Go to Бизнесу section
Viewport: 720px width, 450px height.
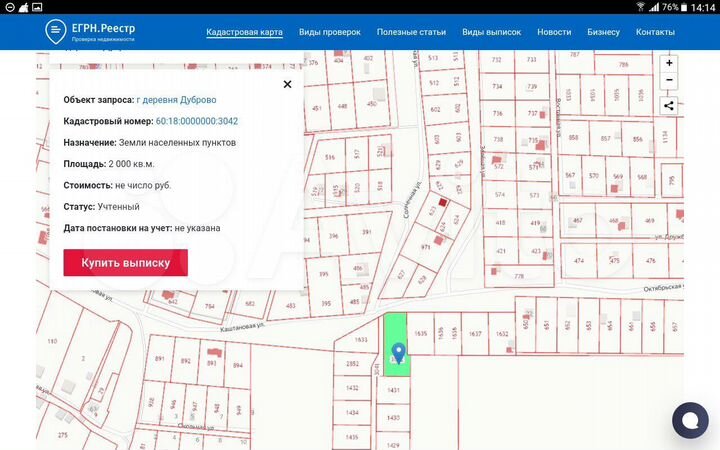(603, 32)
